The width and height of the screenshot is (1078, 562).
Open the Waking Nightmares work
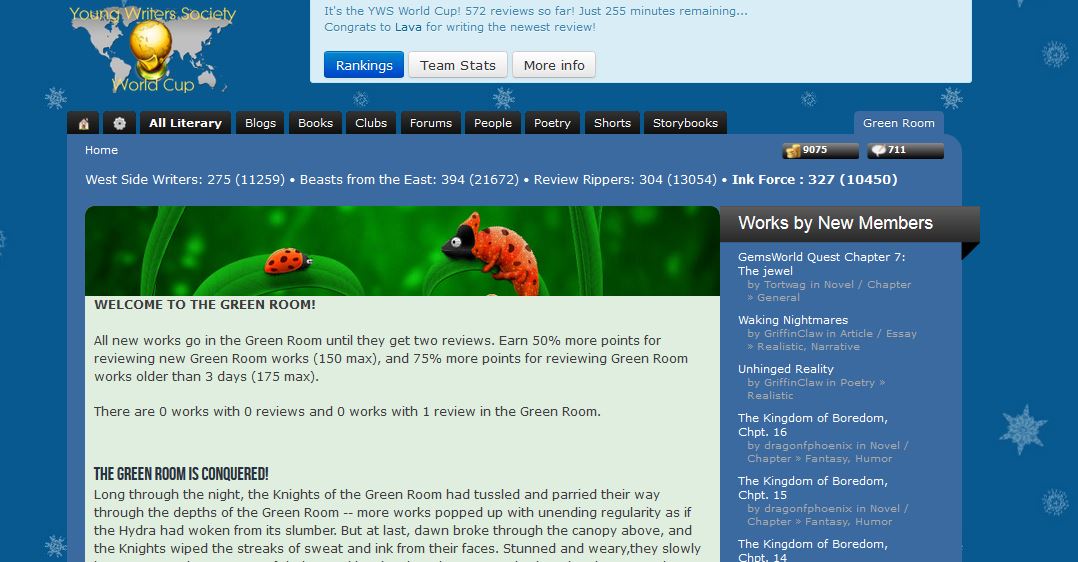tap(793, 320)
